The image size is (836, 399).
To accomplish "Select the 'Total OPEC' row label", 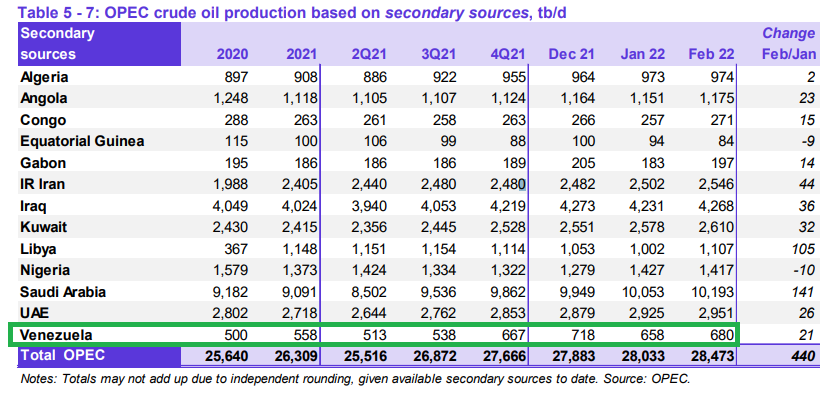I will (x=62, y=355).
